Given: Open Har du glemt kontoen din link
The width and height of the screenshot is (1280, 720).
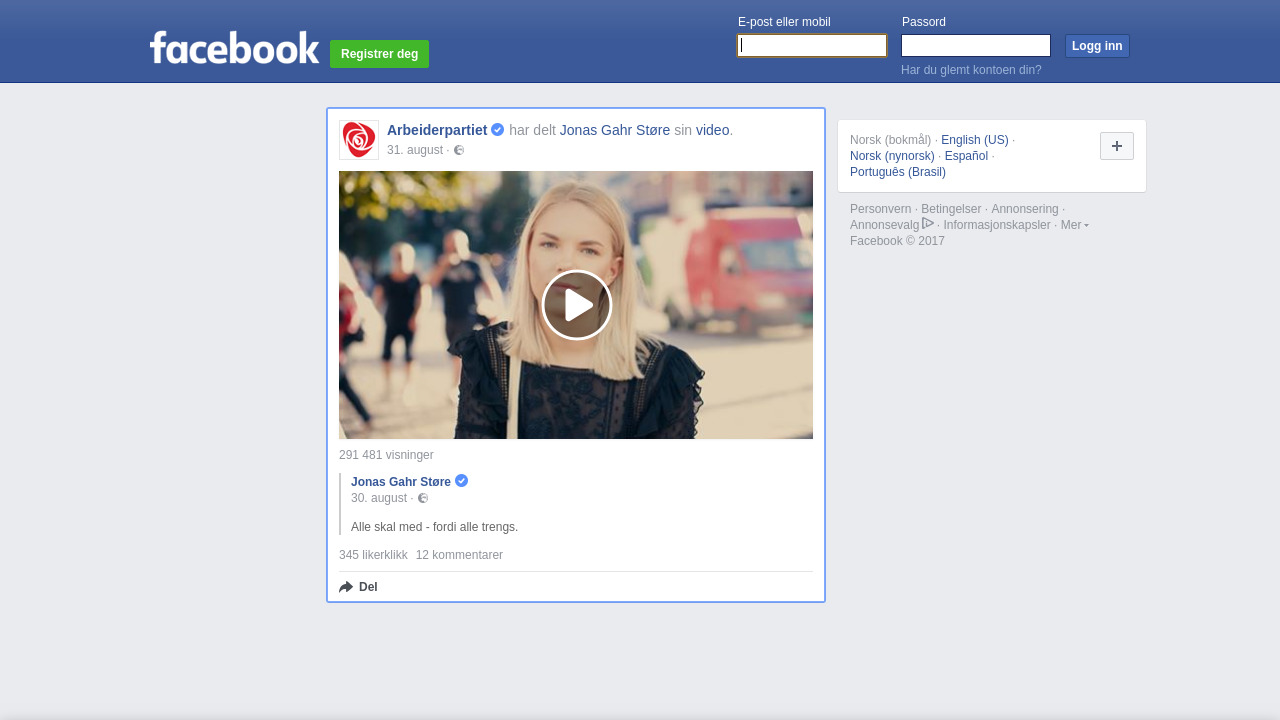Looking at the screenshot, I should [971, 70].
